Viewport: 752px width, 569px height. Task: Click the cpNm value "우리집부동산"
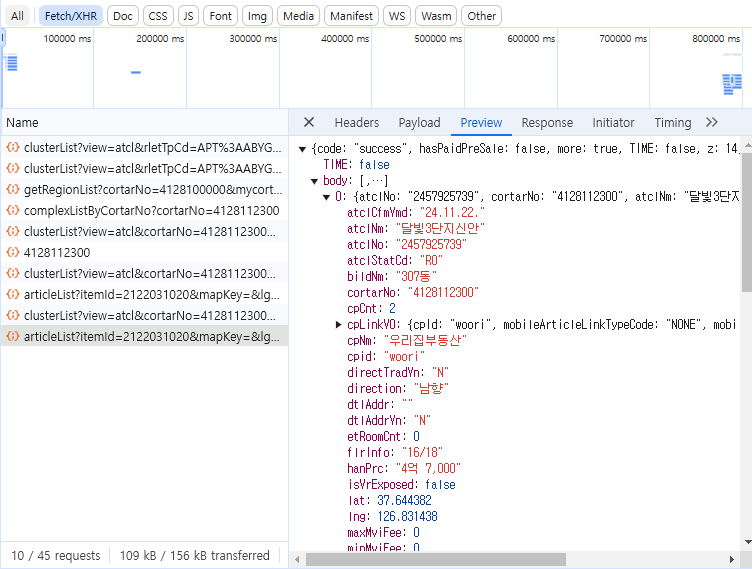tap(425, 341)
